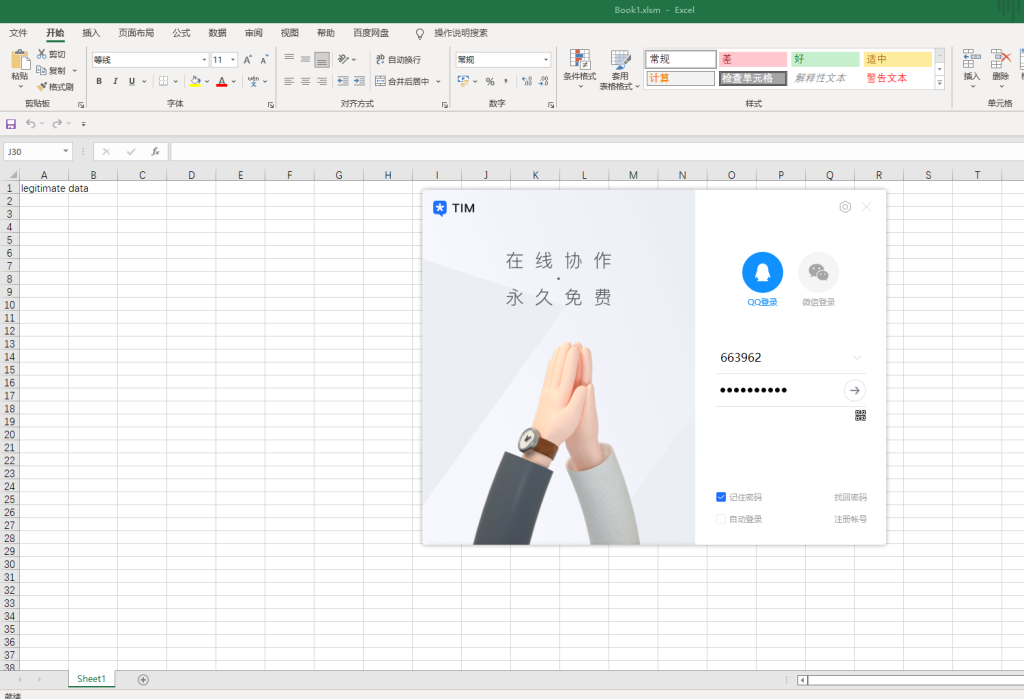The width and height of the screenshot is (1024, 699).
Task: Open the File (文件) menu
Action: 18,33
